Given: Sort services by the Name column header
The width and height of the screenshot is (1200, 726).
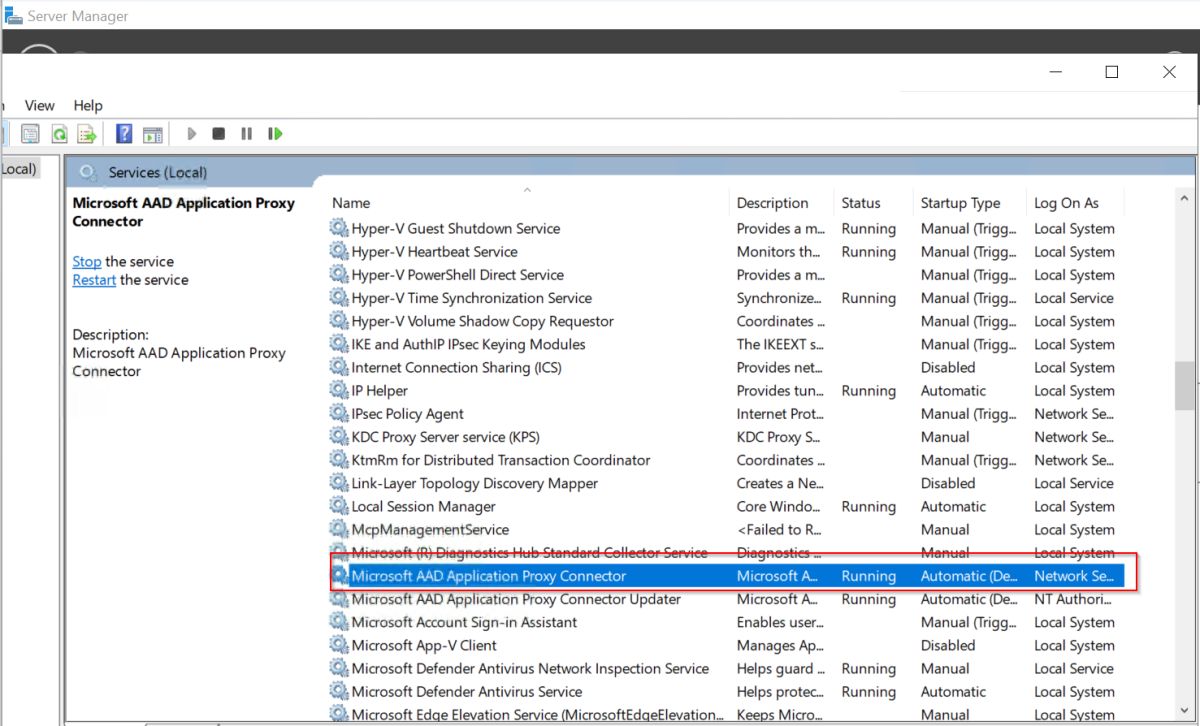Looking at the screenshot, I should (351, 202).
